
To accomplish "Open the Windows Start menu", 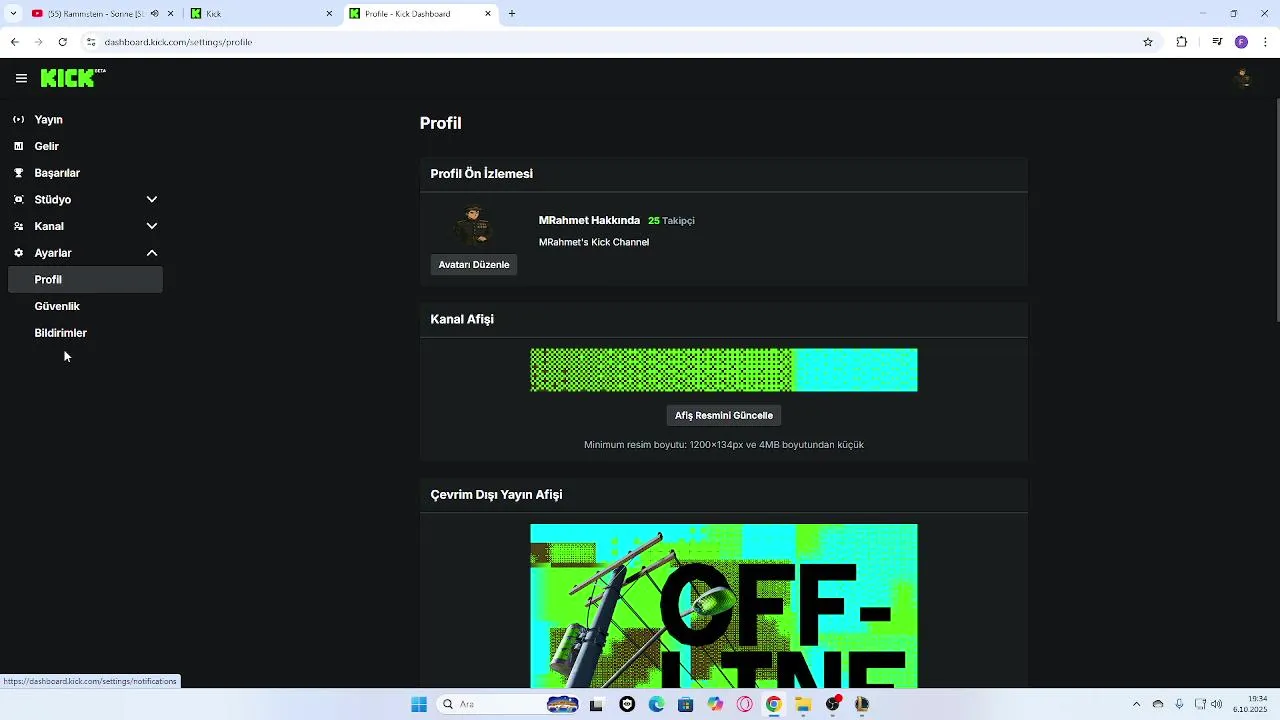I will (419, 704).
